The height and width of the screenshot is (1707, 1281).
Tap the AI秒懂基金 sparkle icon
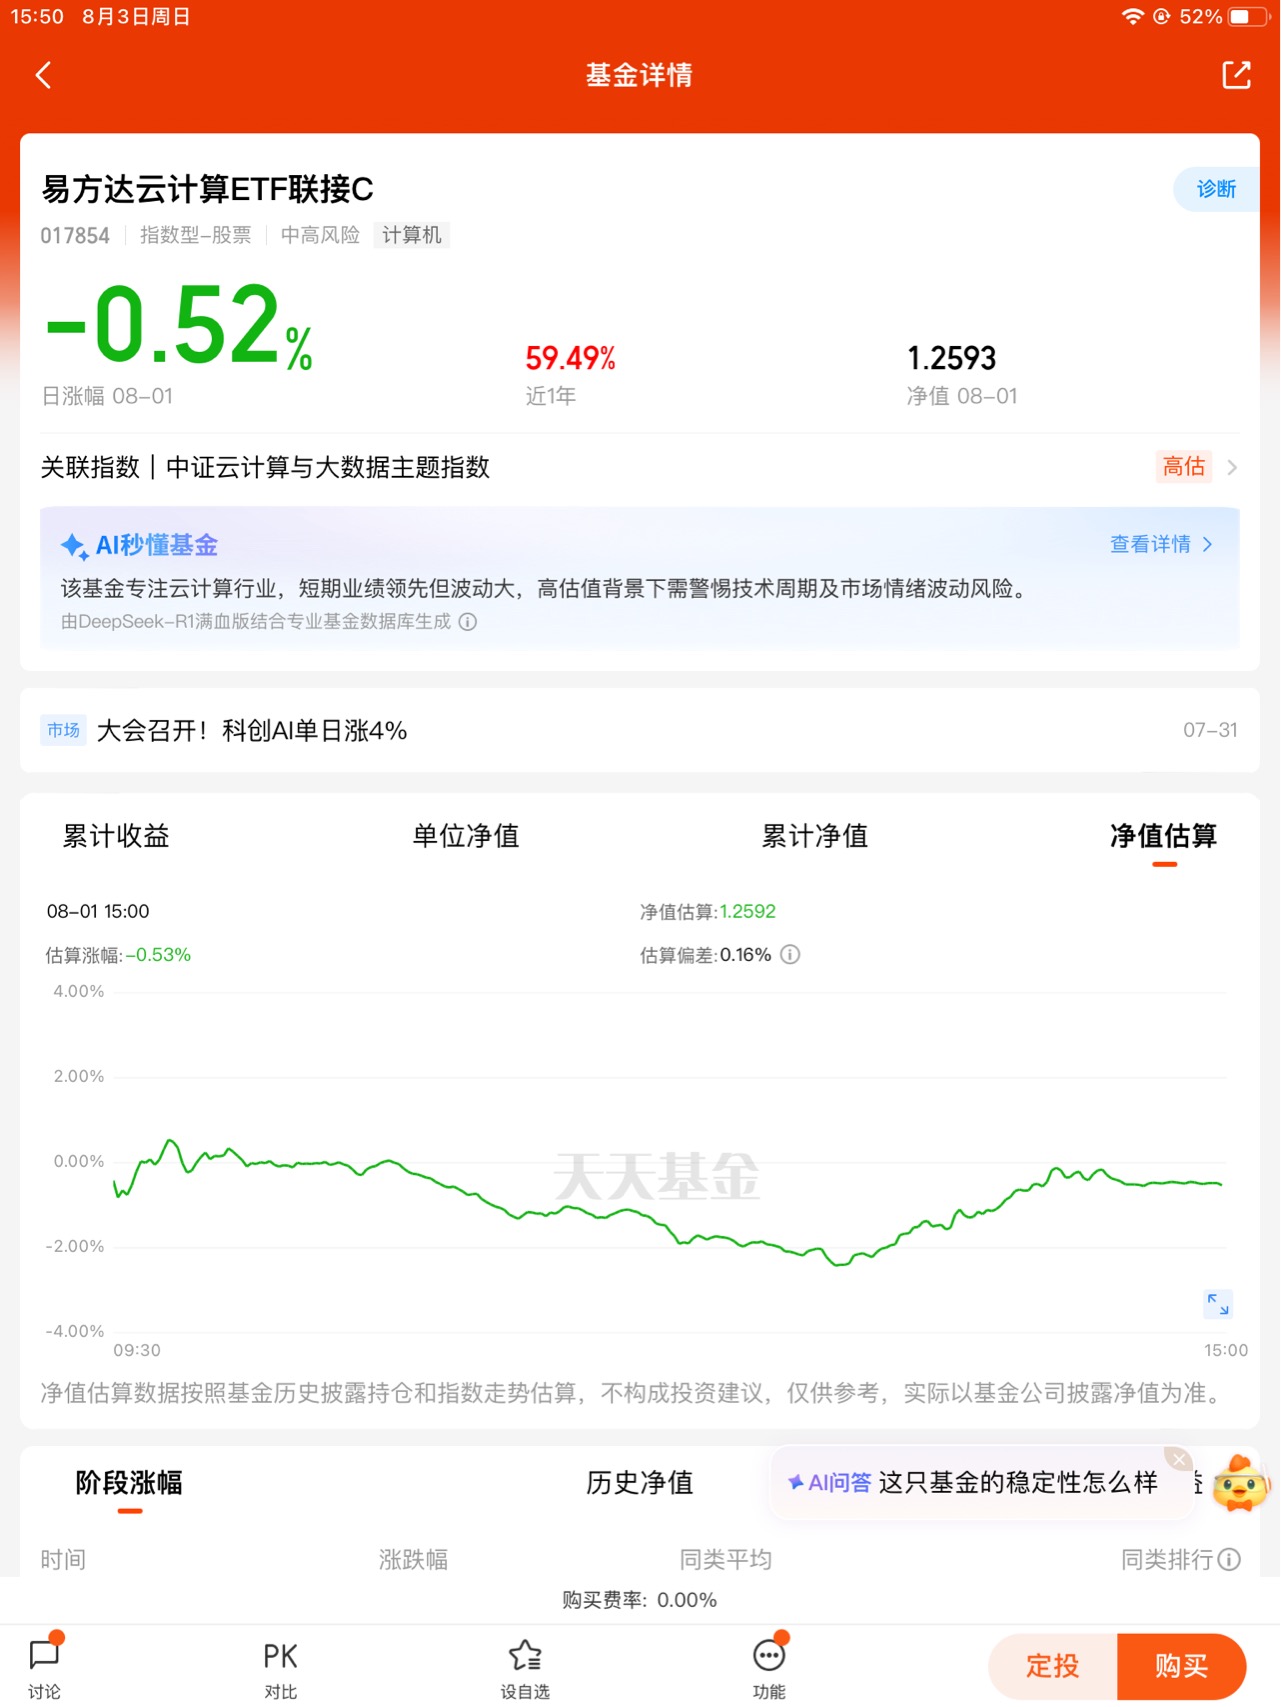tap(74, 546)
